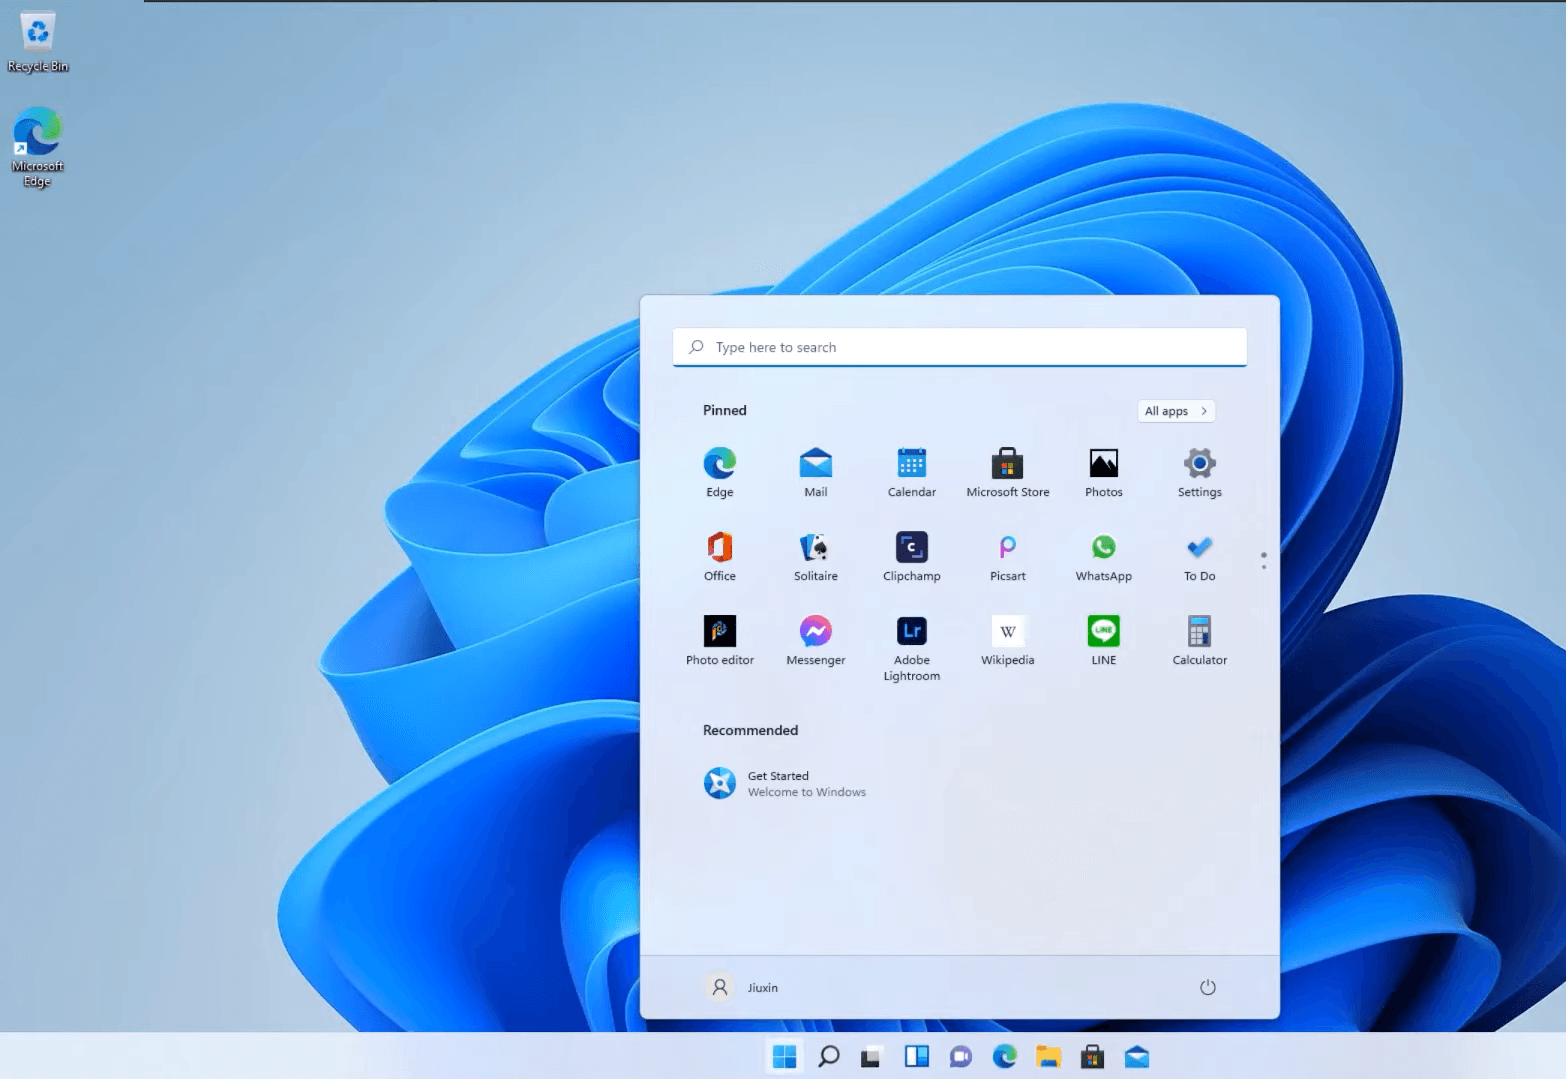Image resolution: width=1566 pixels, height=1079 pixels.
Task: Open the Calendar app
Action: point(911,472)
